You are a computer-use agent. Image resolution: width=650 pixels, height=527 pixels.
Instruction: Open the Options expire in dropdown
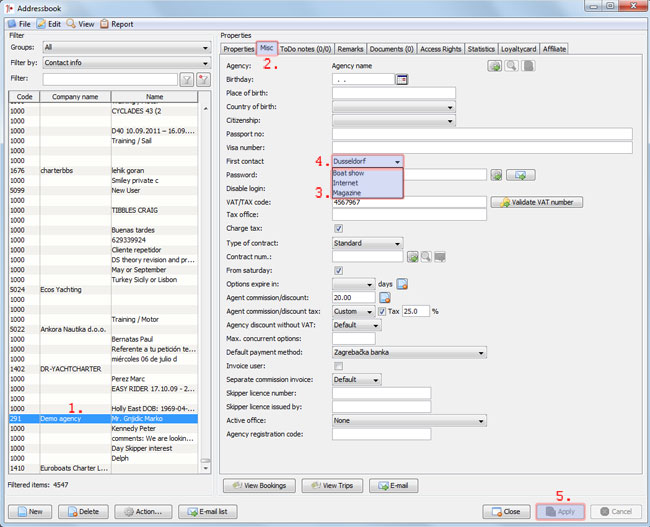(x=354, y=284)
